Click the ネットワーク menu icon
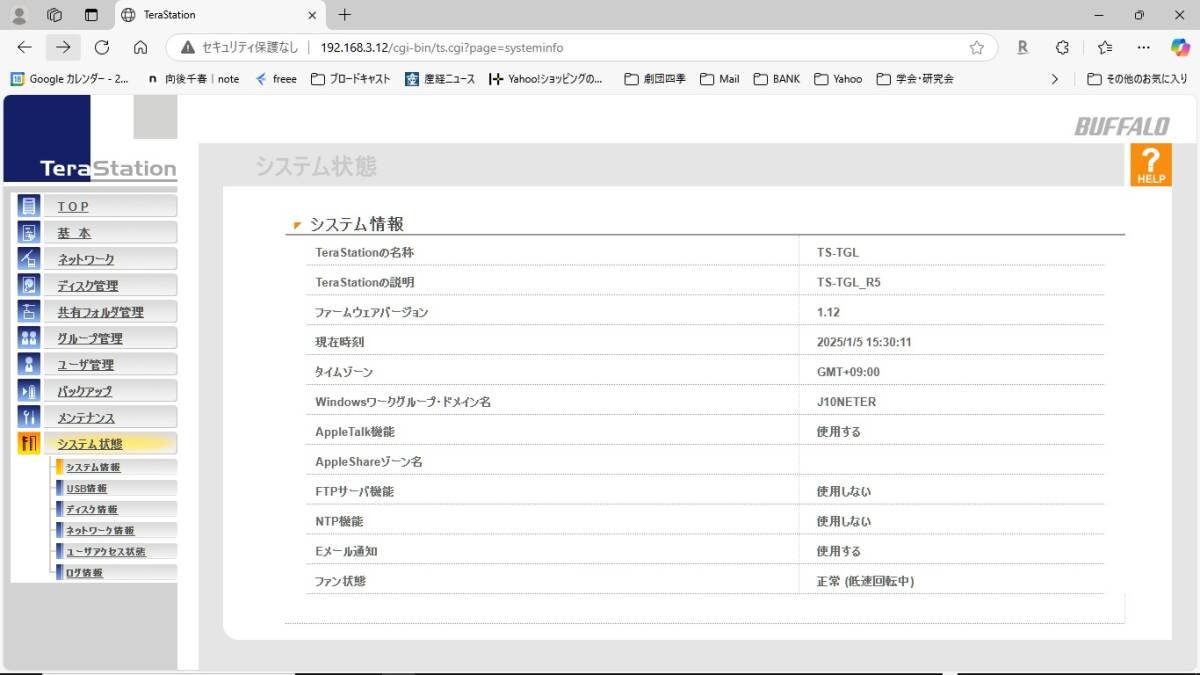Viewport: 1200px width, 675px height. click(x=29, y=259)
